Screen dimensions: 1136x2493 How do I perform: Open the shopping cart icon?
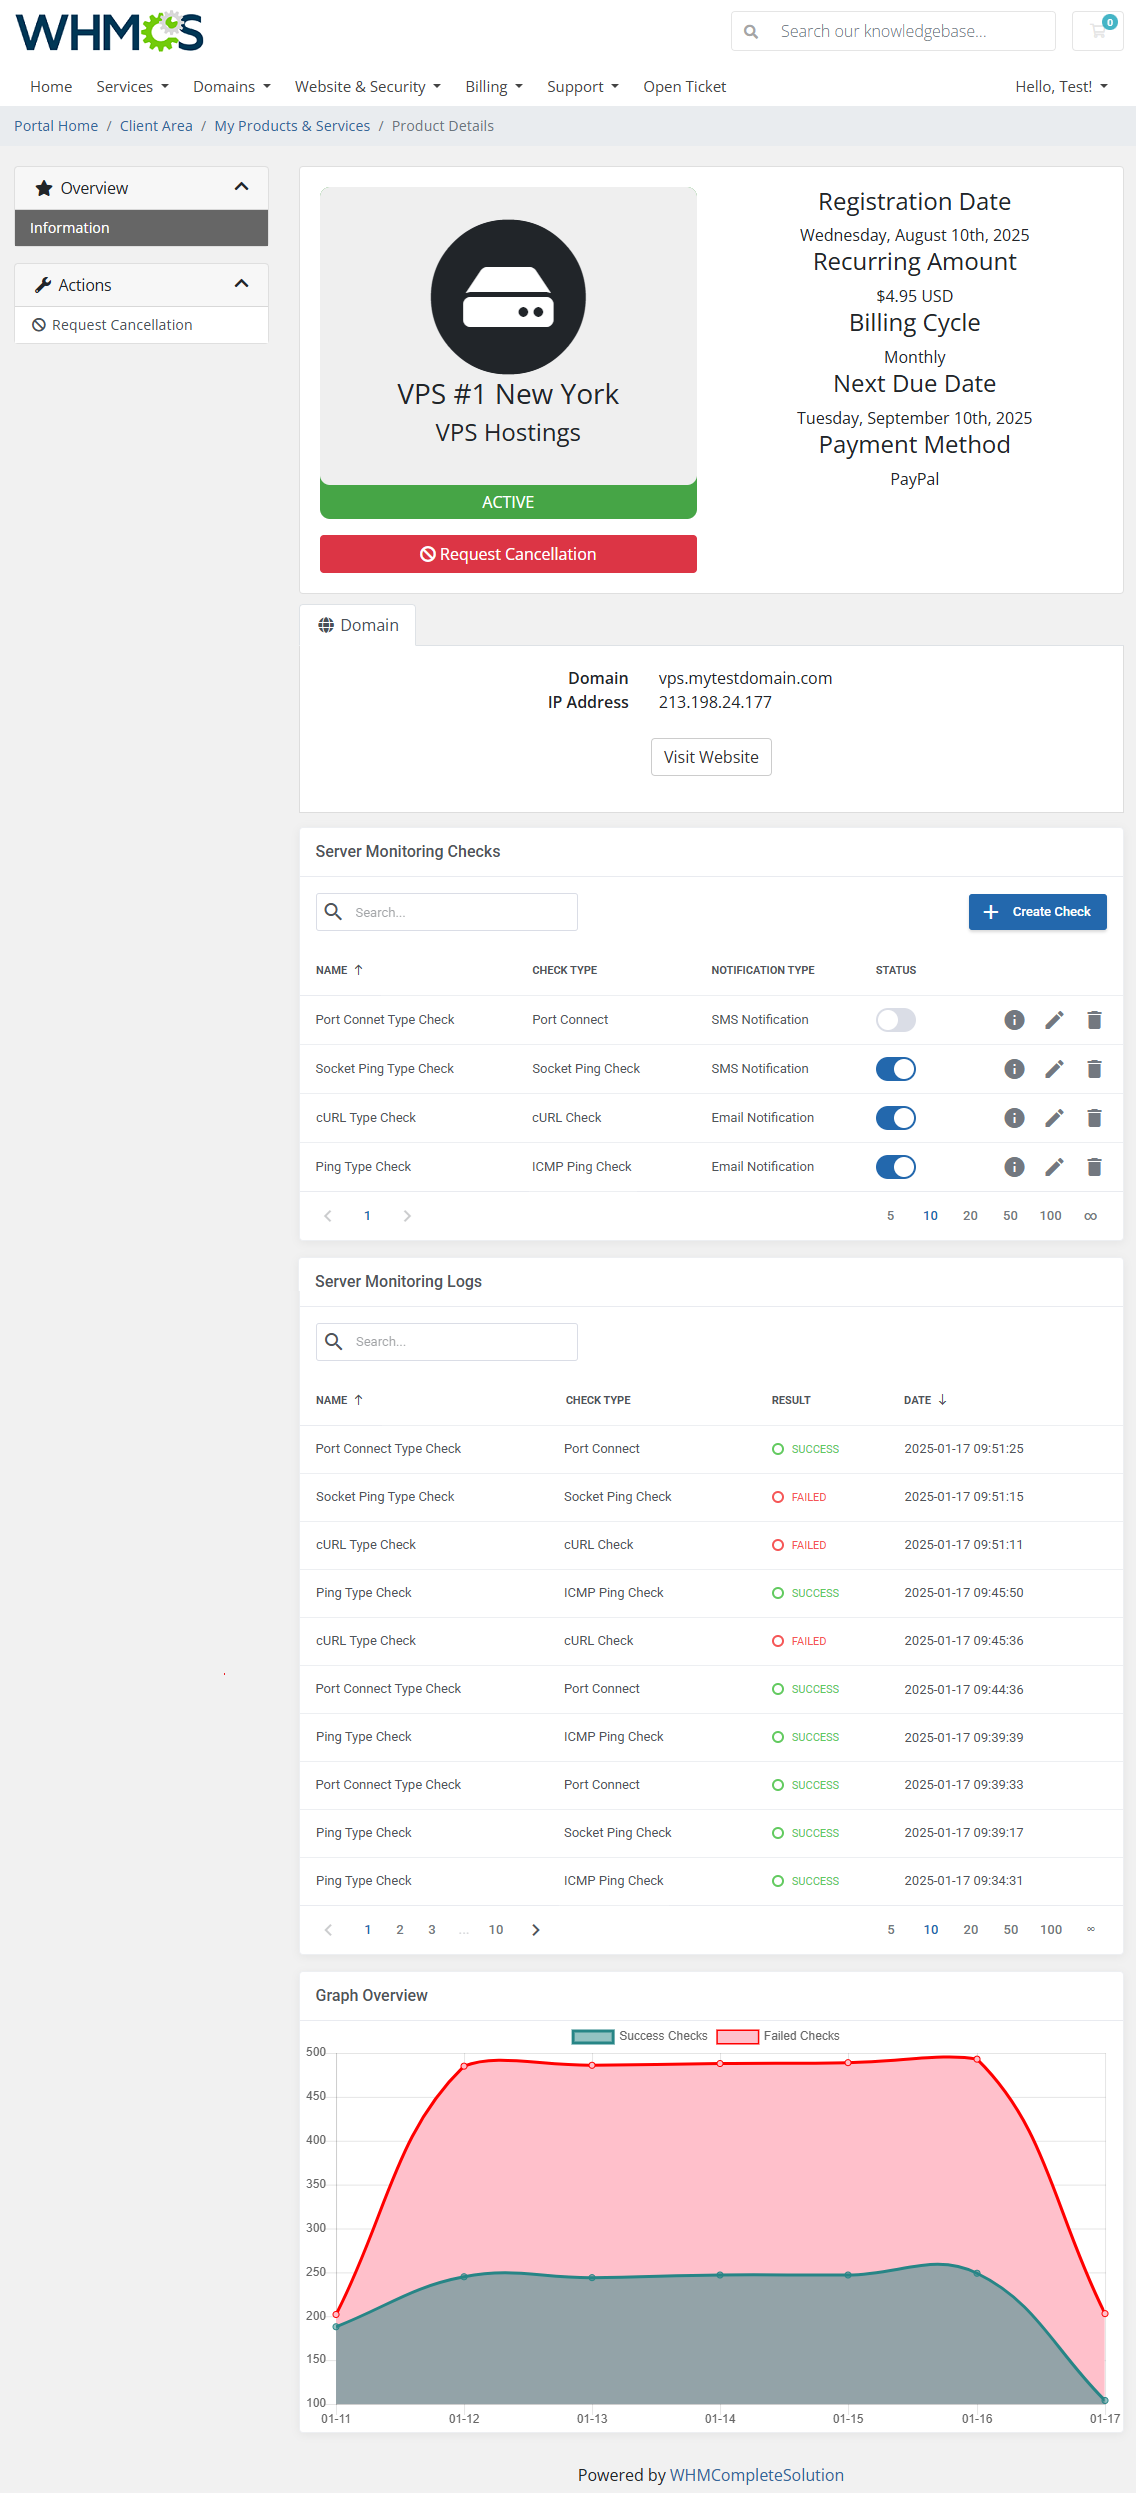click(1098, 31)
